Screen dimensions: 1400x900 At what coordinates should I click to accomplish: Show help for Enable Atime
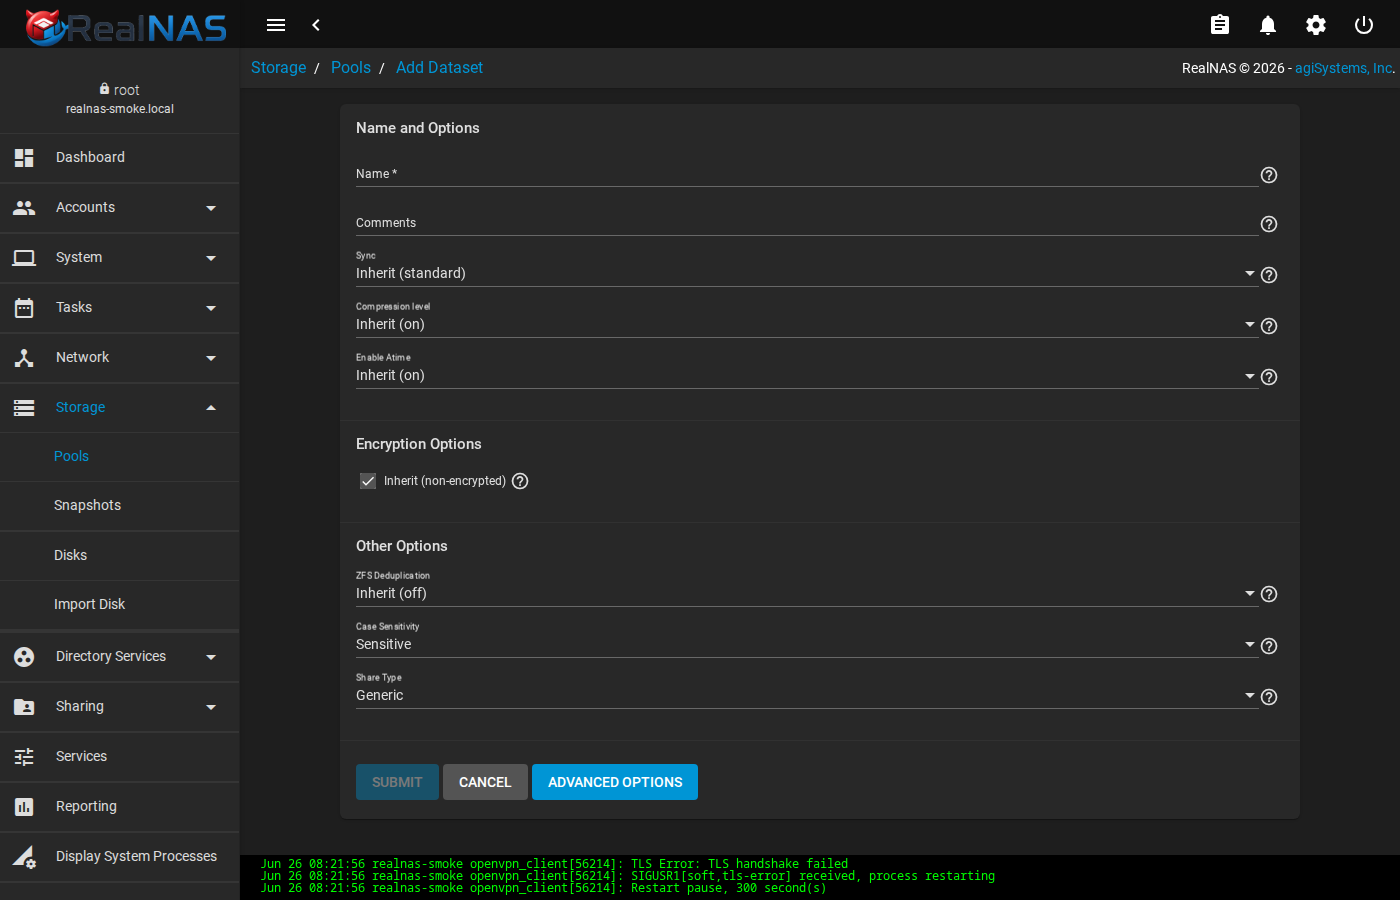(x=1269, y=377)
